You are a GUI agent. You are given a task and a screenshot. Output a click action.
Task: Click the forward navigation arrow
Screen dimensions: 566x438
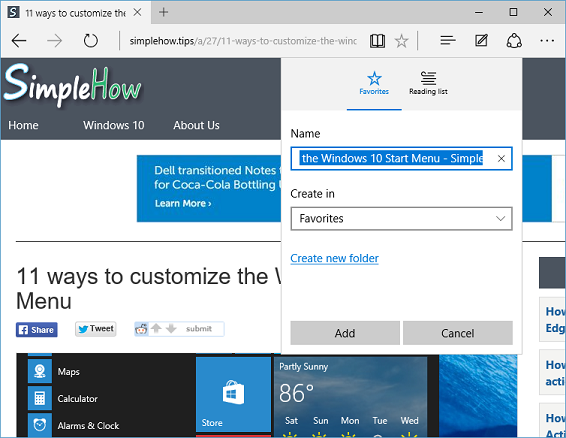point(55,41)
